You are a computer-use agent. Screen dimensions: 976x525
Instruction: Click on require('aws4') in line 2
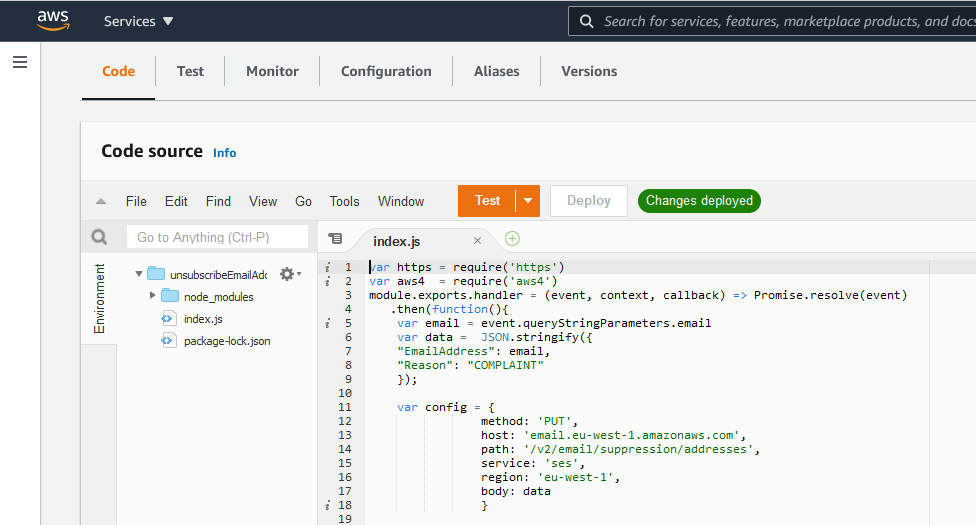click(505, 281)
